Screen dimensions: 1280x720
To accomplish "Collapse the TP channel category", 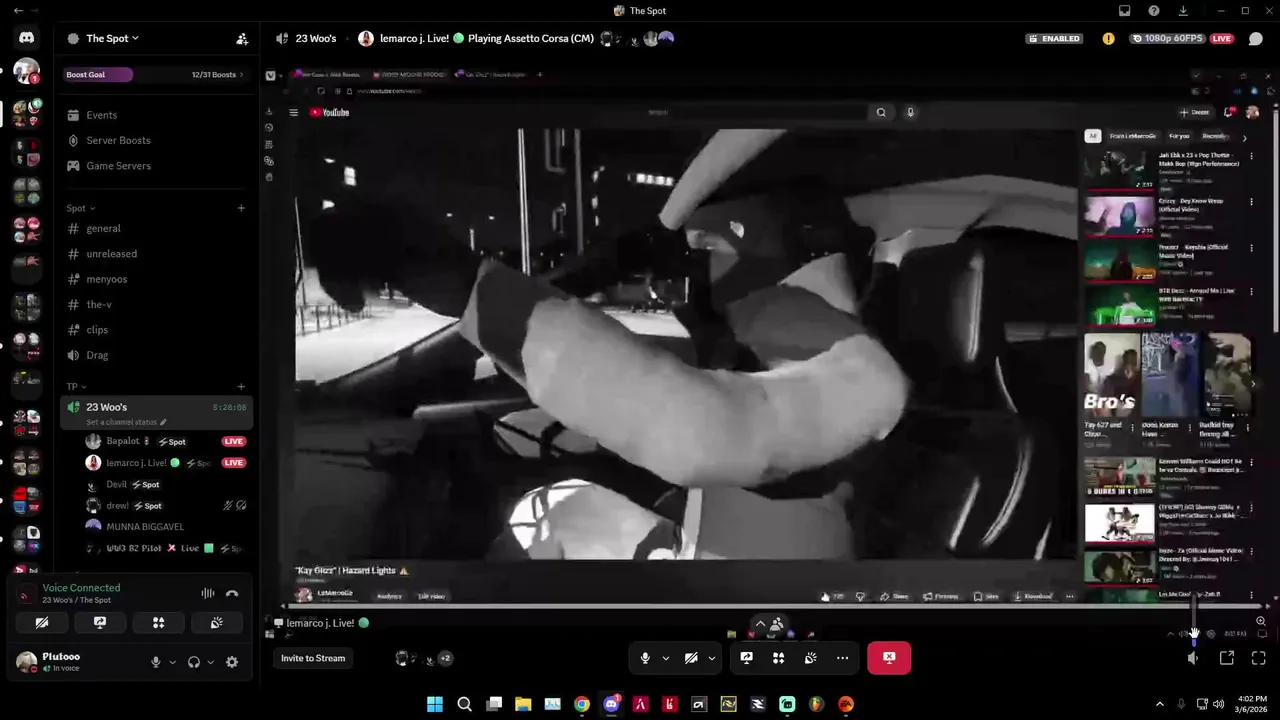I will coord(76,386).
